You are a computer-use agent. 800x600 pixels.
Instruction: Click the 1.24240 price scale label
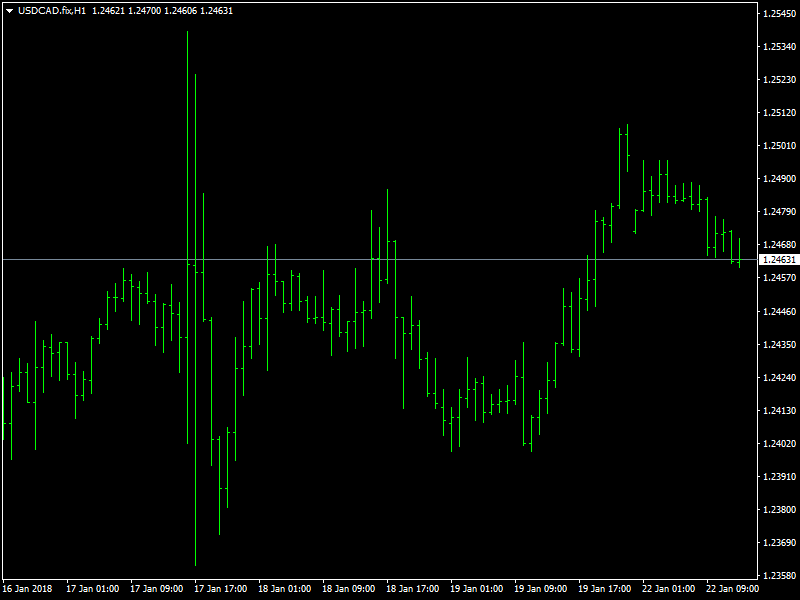point(779,378)
